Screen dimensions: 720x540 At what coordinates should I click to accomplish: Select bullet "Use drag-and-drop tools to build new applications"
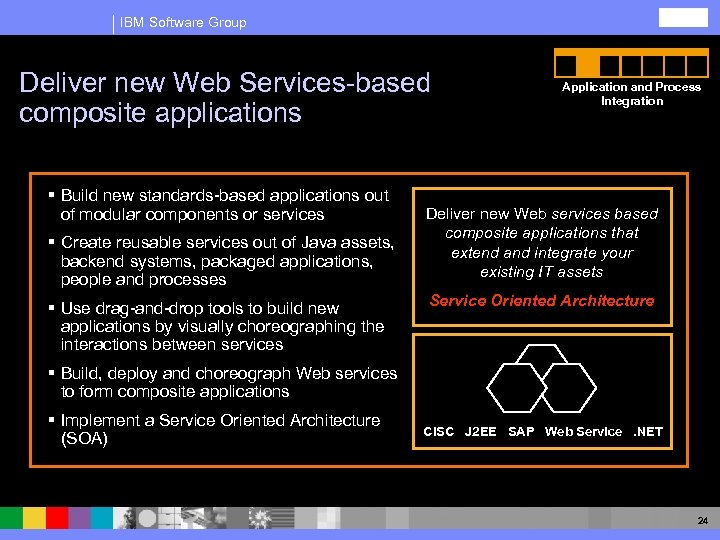(216, 326)
